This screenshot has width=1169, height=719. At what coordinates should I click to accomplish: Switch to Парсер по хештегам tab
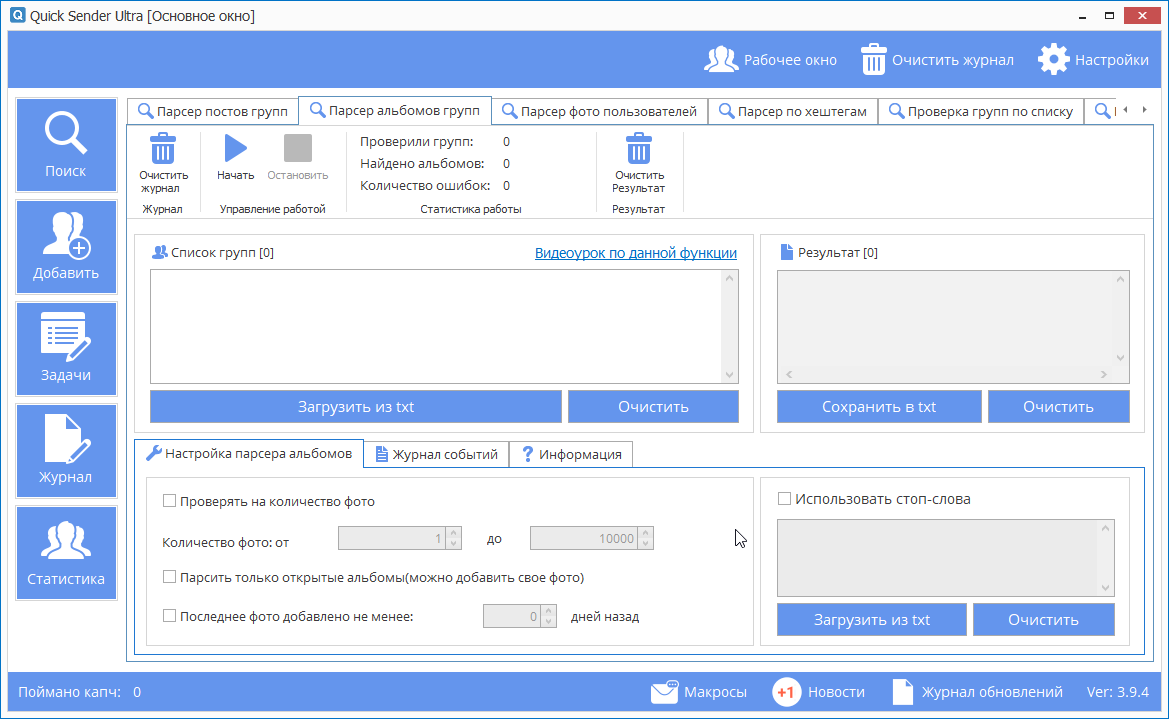(793, 111)
